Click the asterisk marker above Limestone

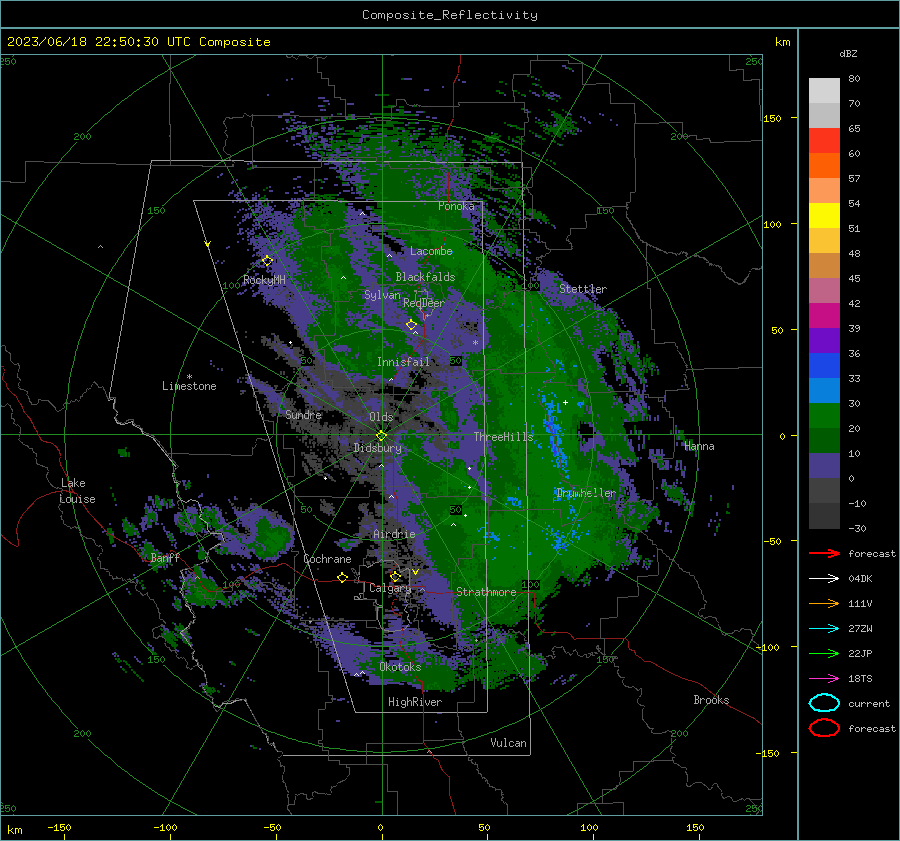(x=189, y=377)
